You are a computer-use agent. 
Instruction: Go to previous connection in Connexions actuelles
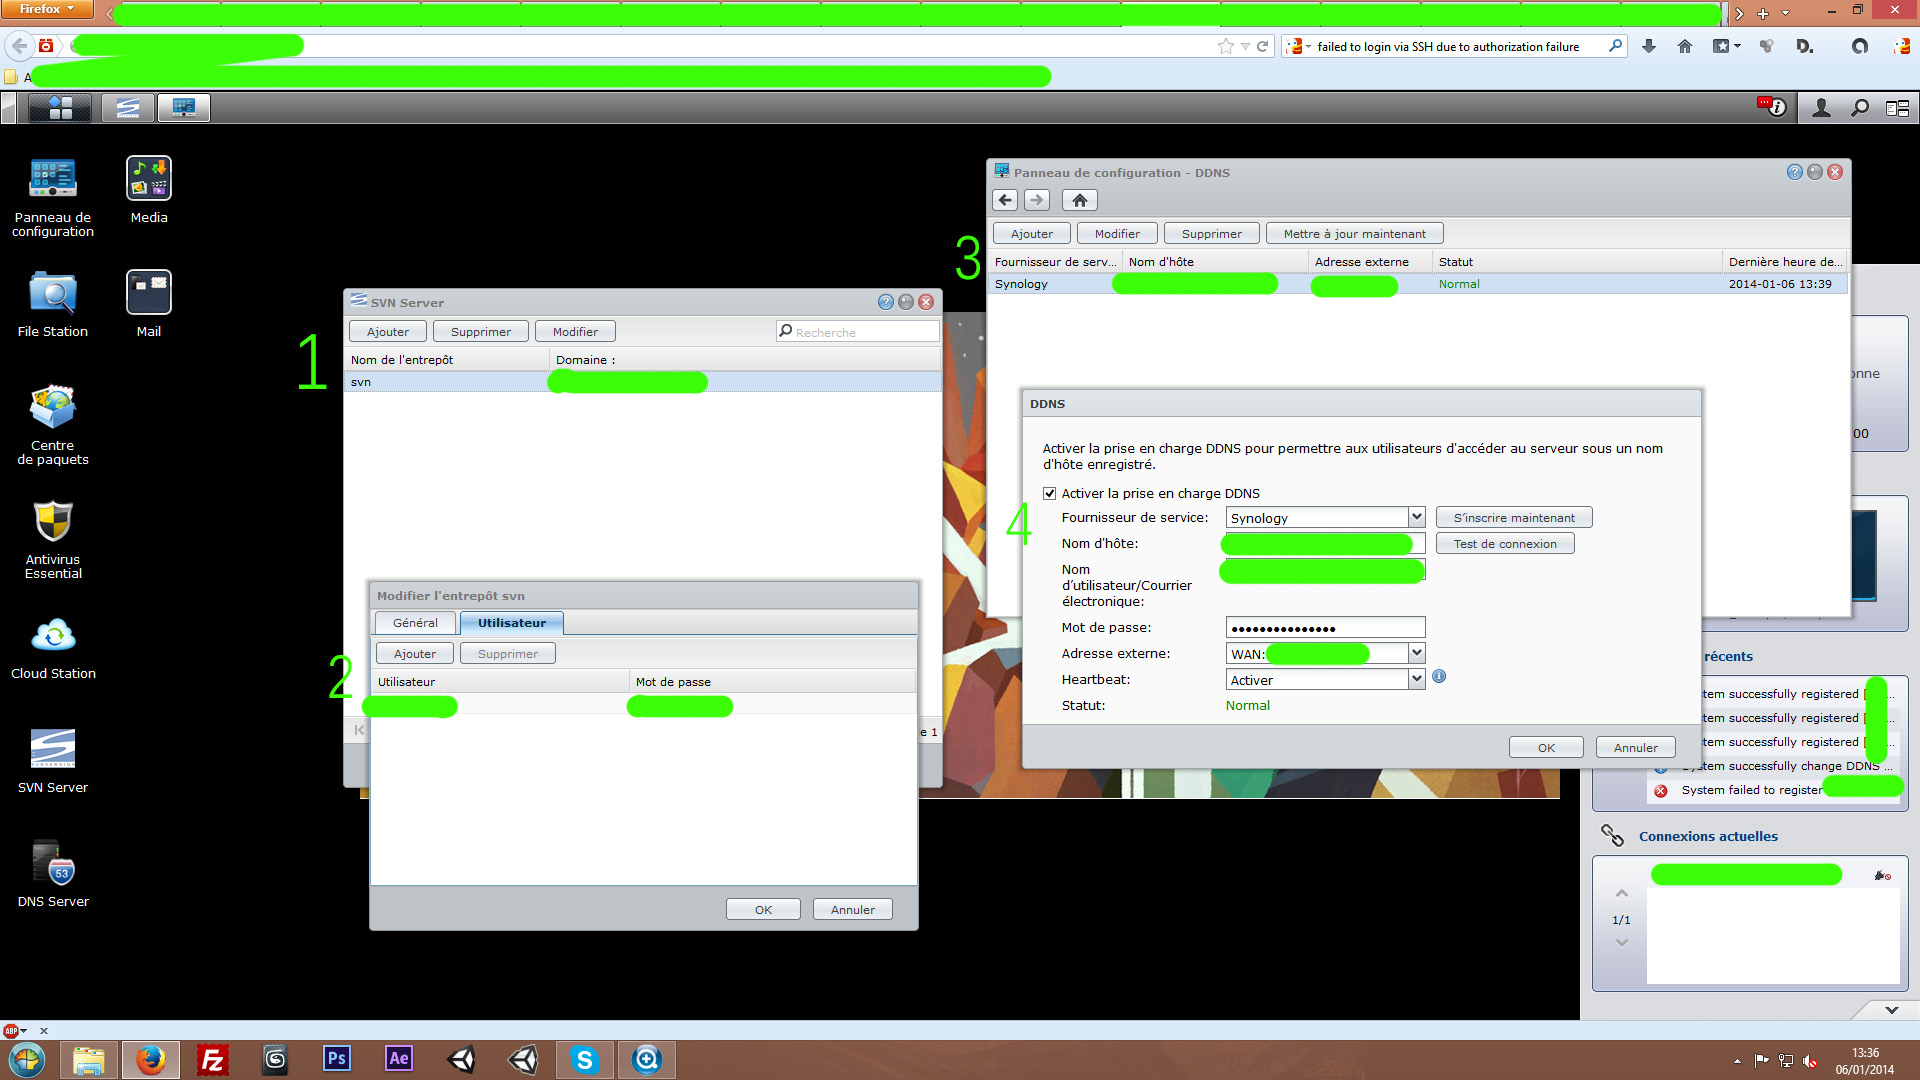point(1622,893)
